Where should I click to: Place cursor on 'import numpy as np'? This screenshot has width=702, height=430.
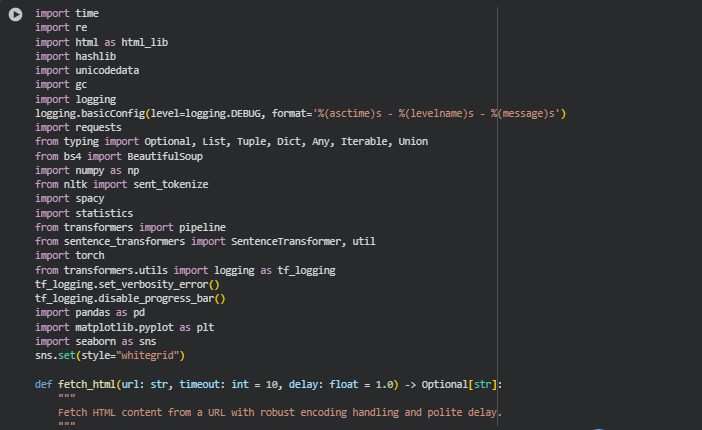click(x=87, y=171)
